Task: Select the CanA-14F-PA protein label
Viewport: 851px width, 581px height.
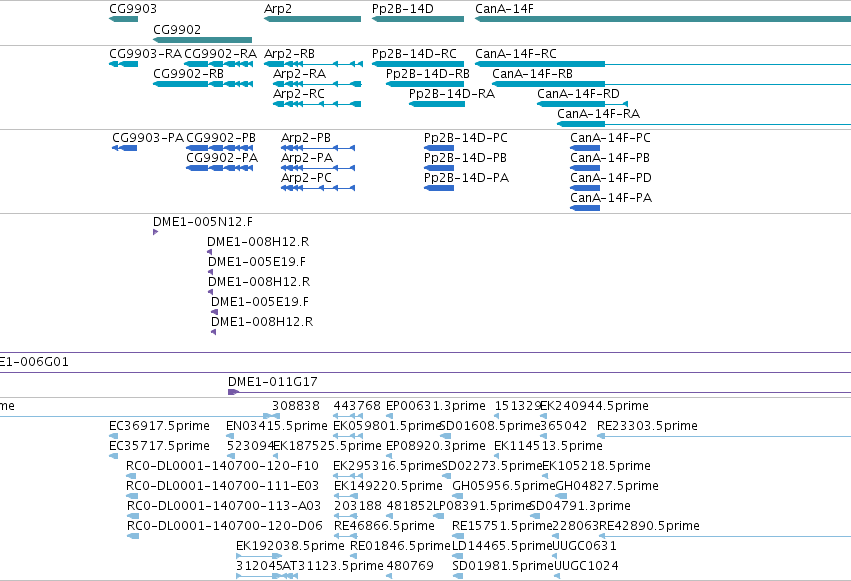Action: tap(611, 198)
